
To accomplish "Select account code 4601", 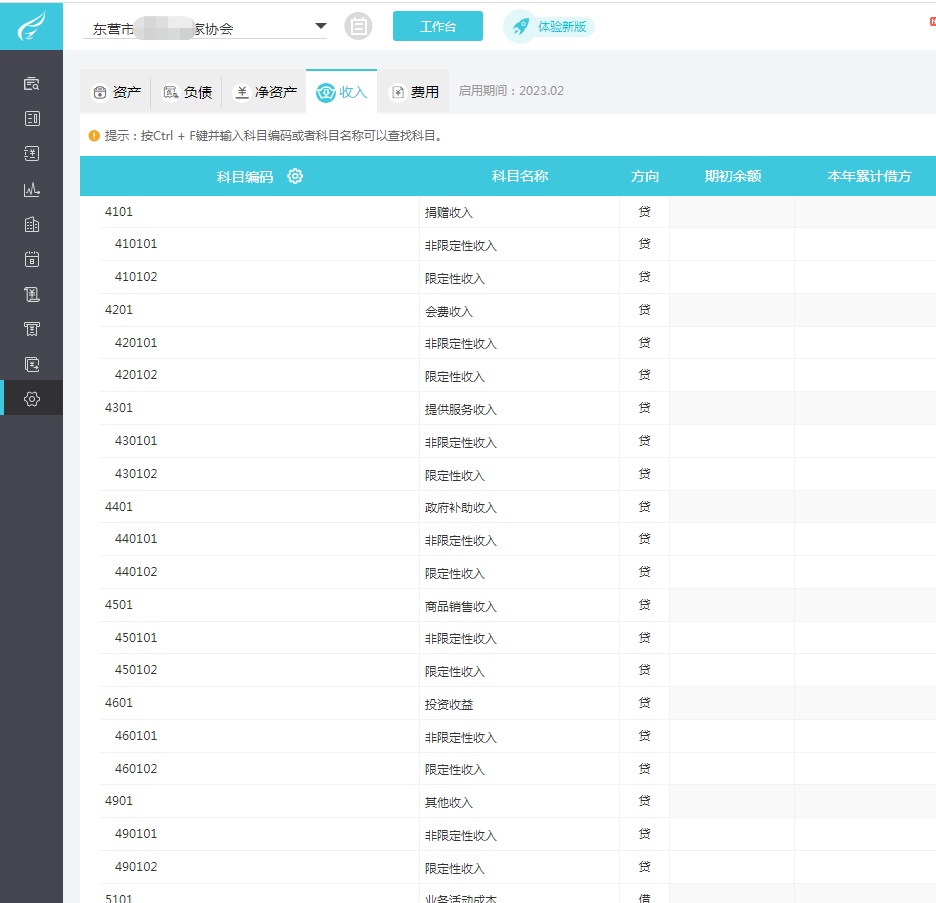I will tap(119, 703).
